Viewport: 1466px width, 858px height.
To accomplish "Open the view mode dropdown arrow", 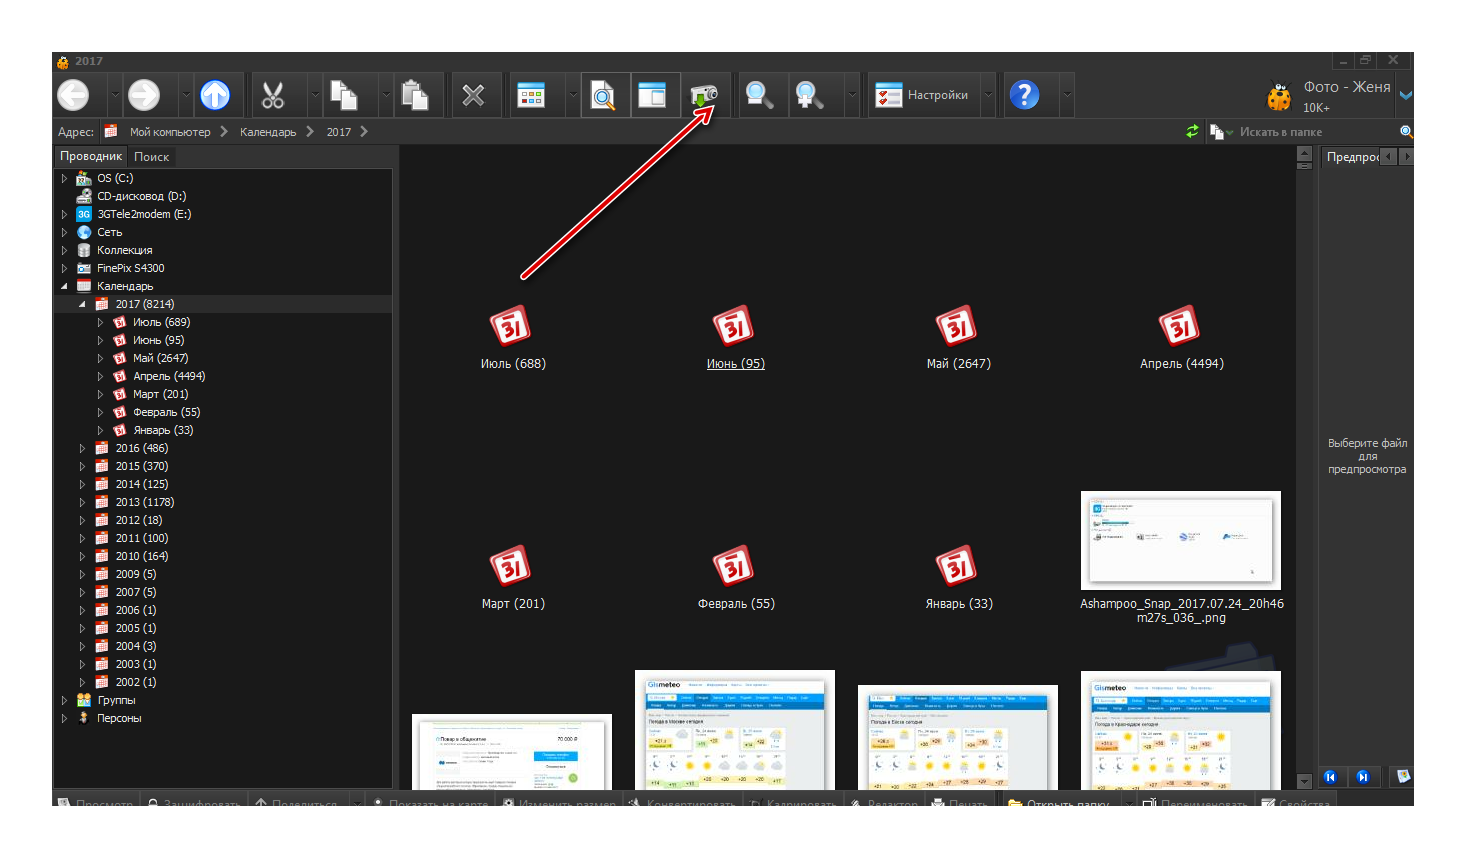I will pyautogui.click(x=572, y=95).
